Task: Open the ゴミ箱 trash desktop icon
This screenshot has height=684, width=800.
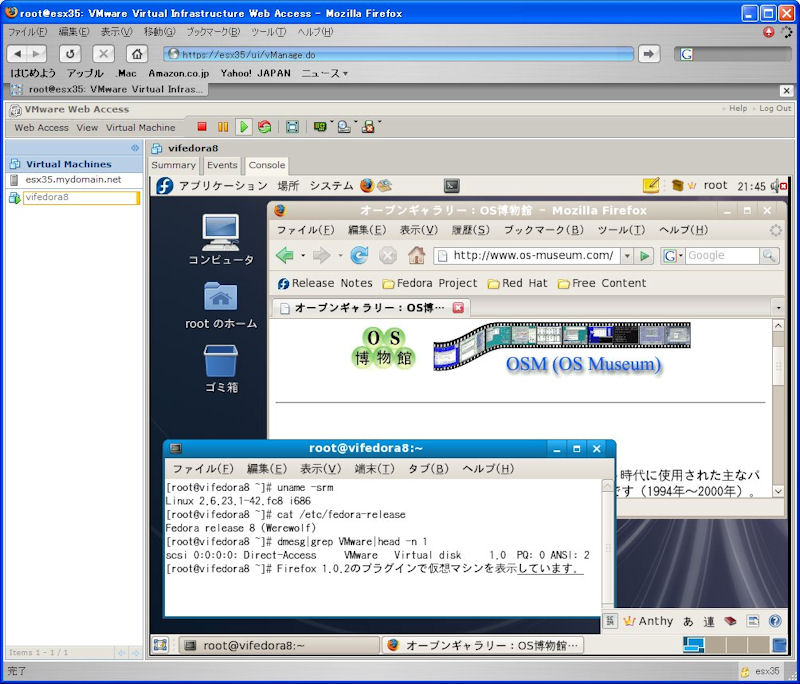Action: point(220,368)
